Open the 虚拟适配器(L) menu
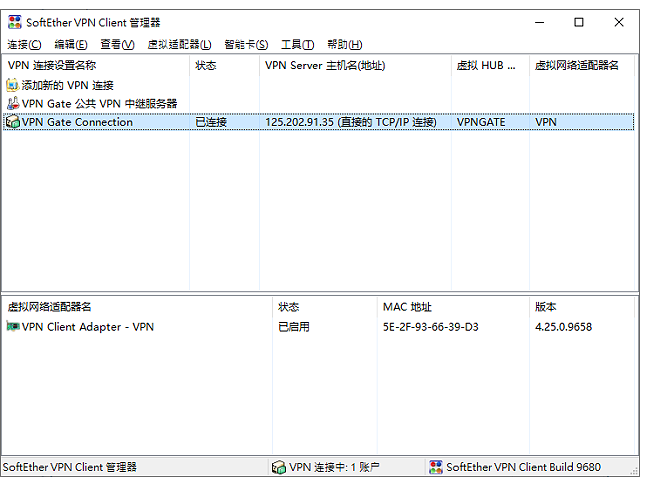 [179, 44]
